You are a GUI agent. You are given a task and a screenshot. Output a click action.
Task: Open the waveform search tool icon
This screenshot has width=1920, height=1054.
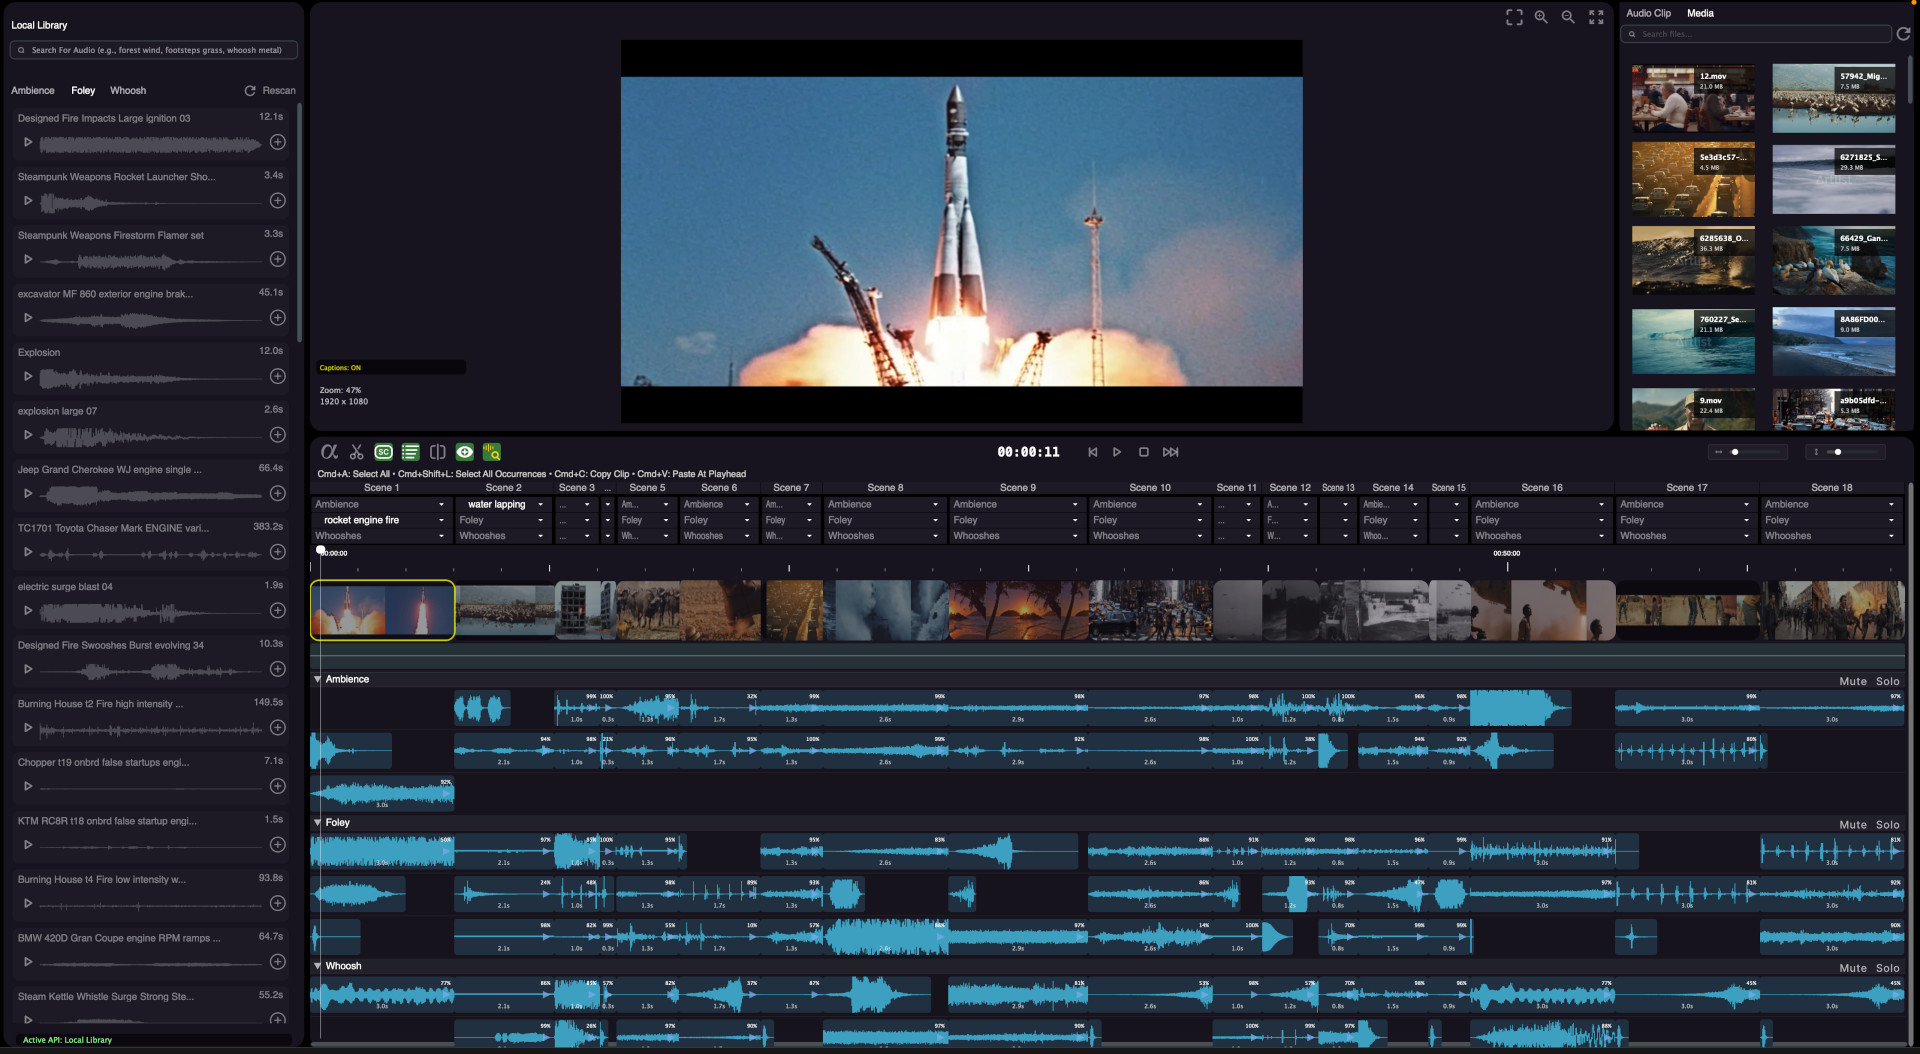coord(491,451)
